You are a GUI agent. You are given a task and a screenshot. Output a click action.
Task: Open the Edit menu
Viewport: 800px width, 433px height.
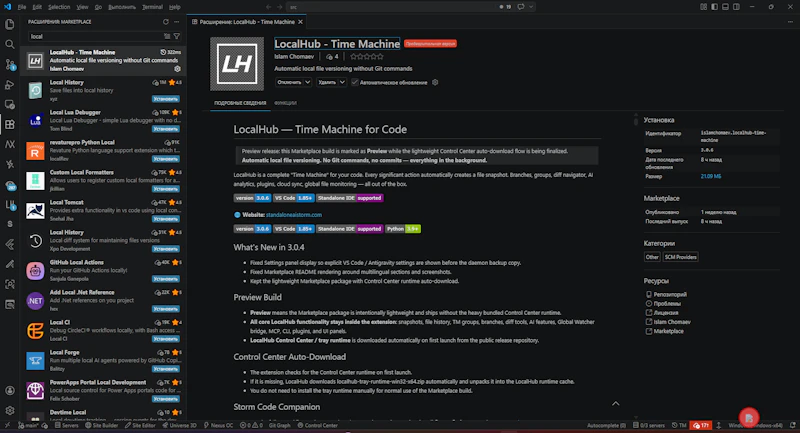coord(37,7)
